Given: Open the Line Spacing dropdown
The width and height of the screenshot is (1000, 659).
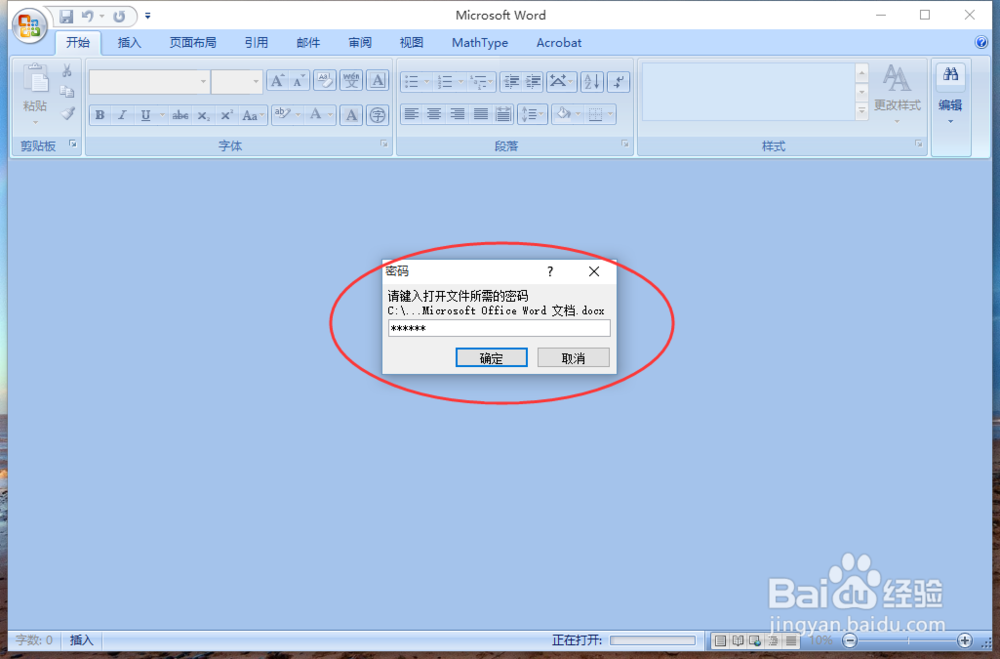Looking at the screenshot, I should 532,114.
